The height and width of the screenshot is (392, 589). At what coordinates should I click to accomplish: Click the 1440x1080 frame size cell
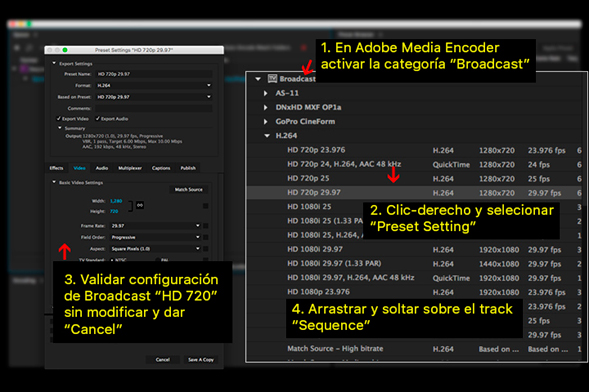(499, 264)
